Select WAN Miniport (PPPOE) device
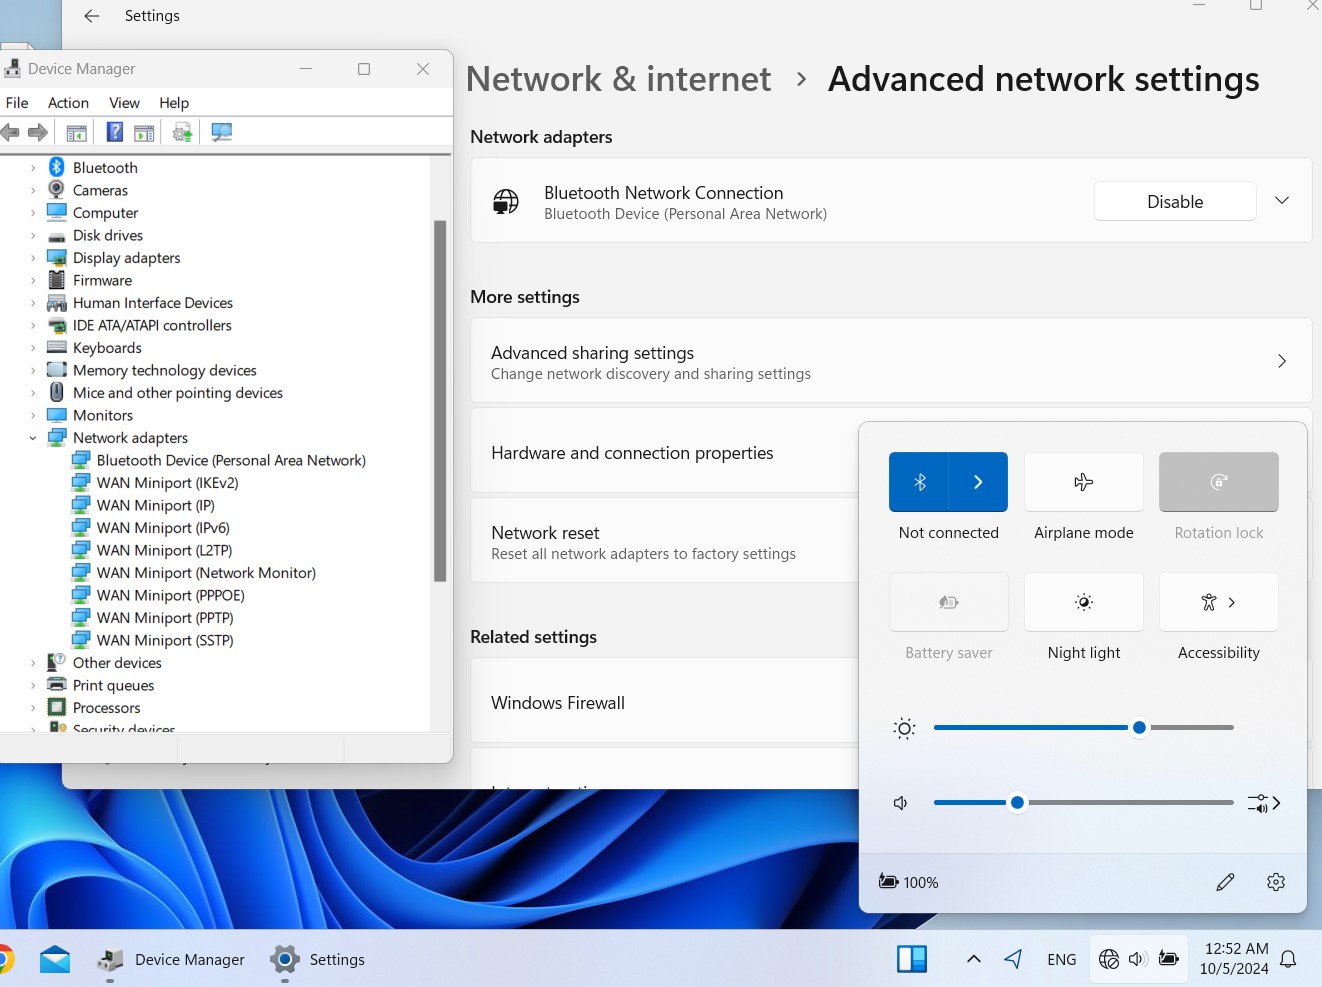Screen dimensions: 1322x987 (x=170, y=595)
